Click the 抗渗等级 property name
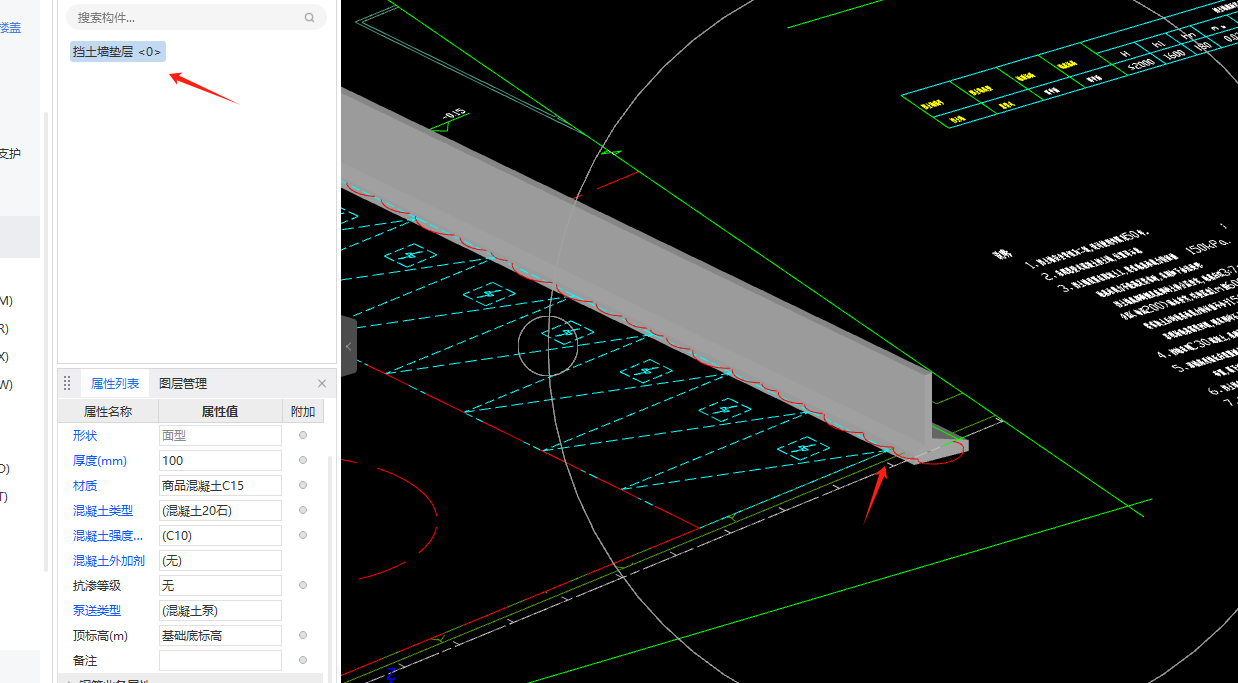1238x683 pixels. [x=96, y=586]
